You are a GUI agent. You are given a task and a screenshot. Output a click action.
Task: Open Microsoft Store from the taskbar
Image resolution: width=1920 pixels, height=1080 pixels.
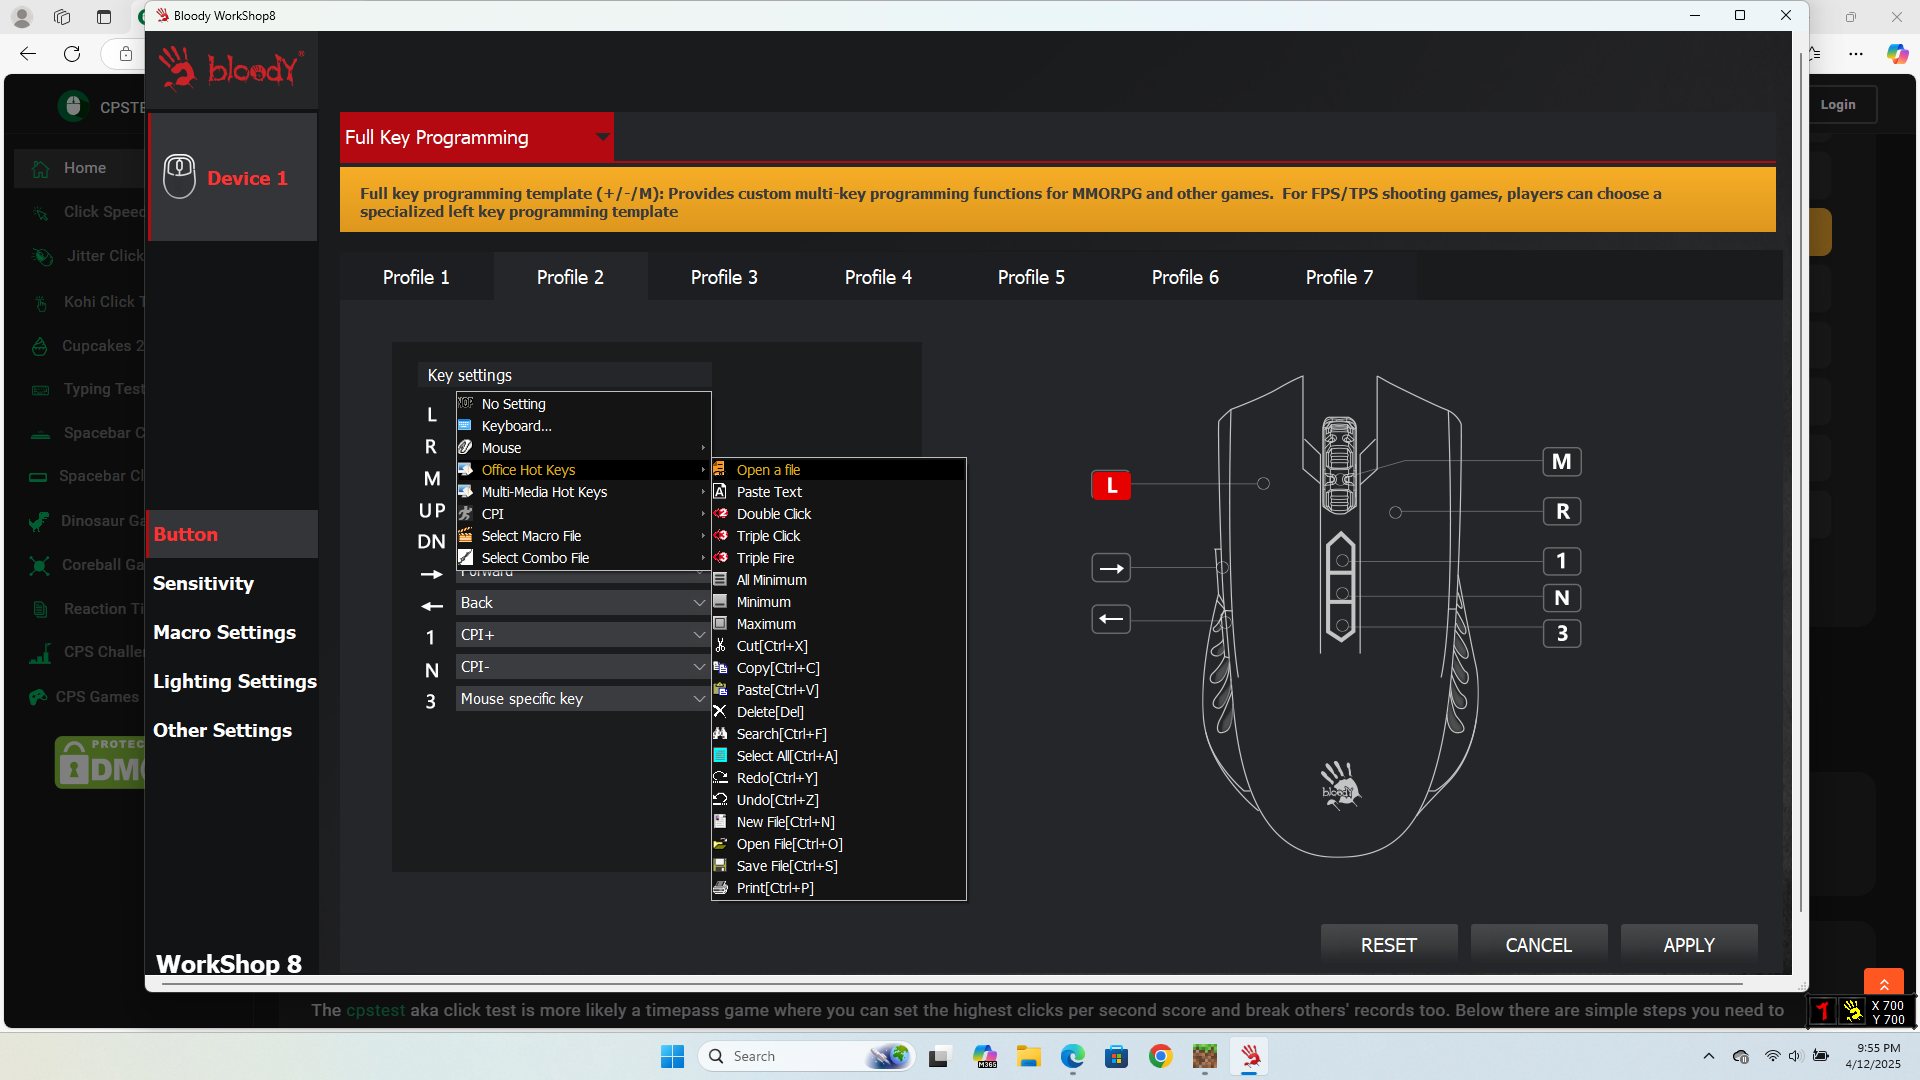(x=1116, y=1056)
